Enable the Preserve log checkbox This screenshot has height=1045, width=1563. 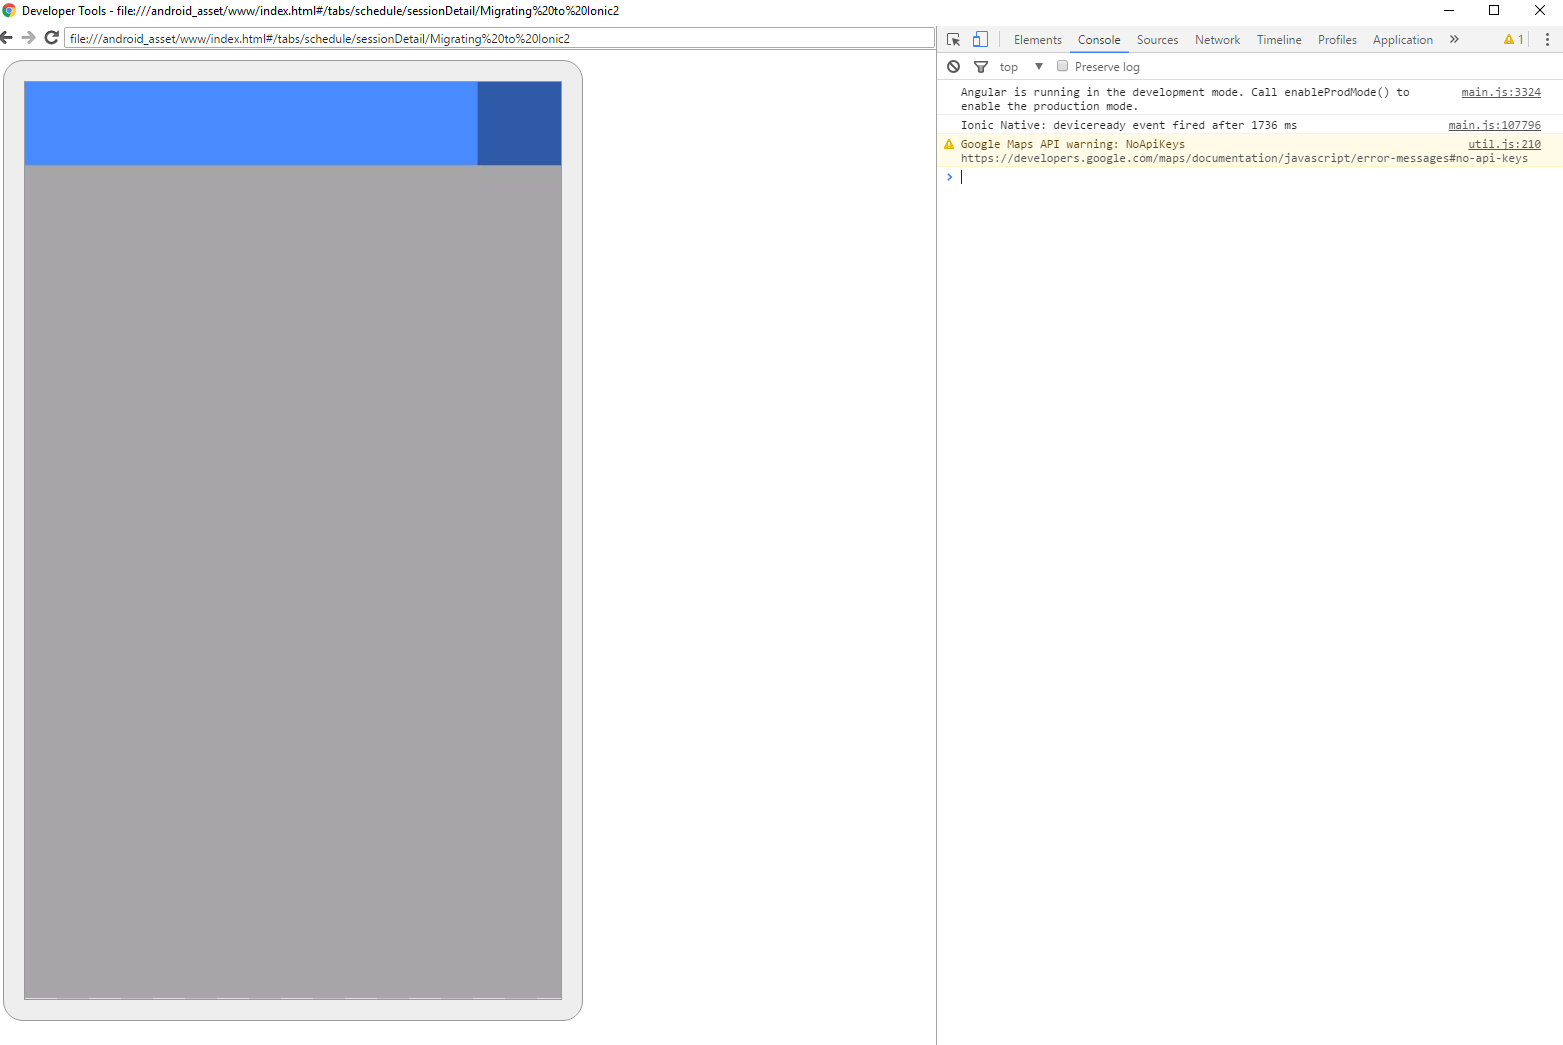tap(1062, 66)
